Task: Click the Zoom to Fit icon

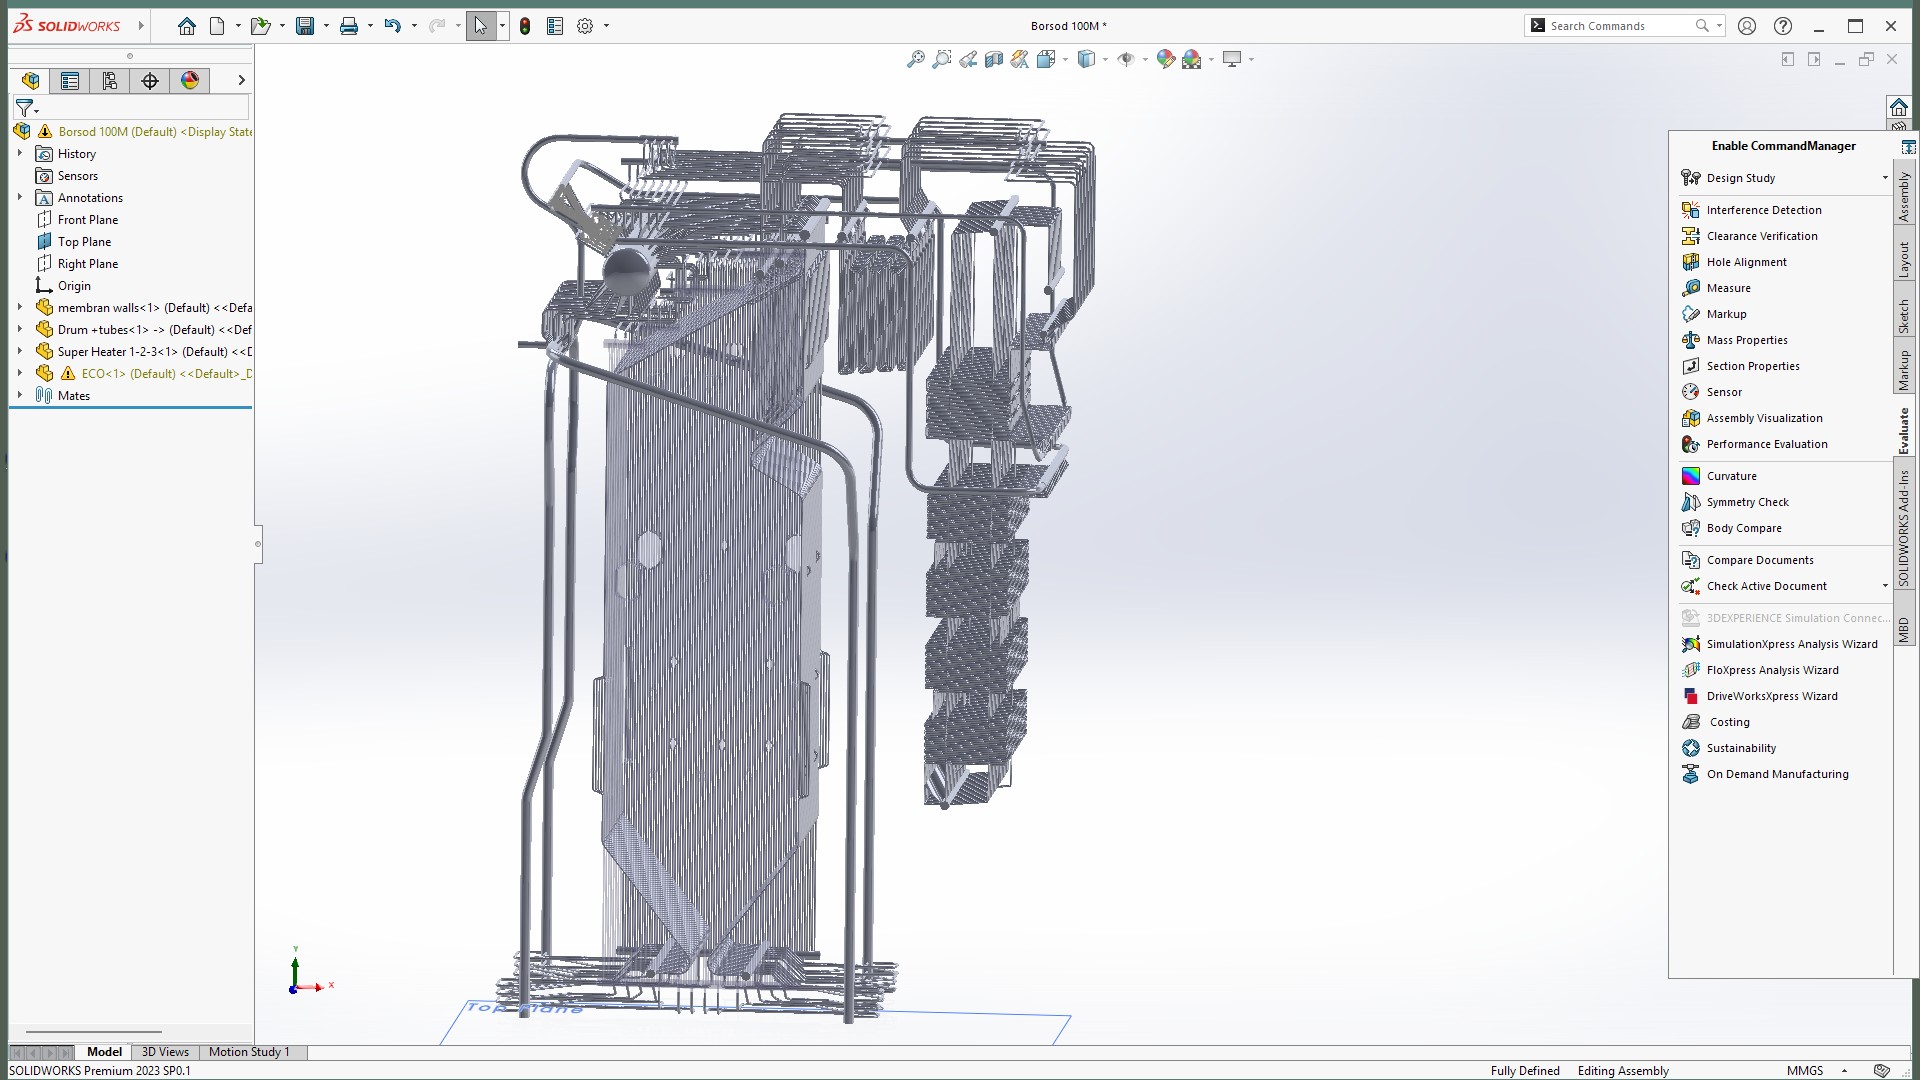Action: point(915,60)
